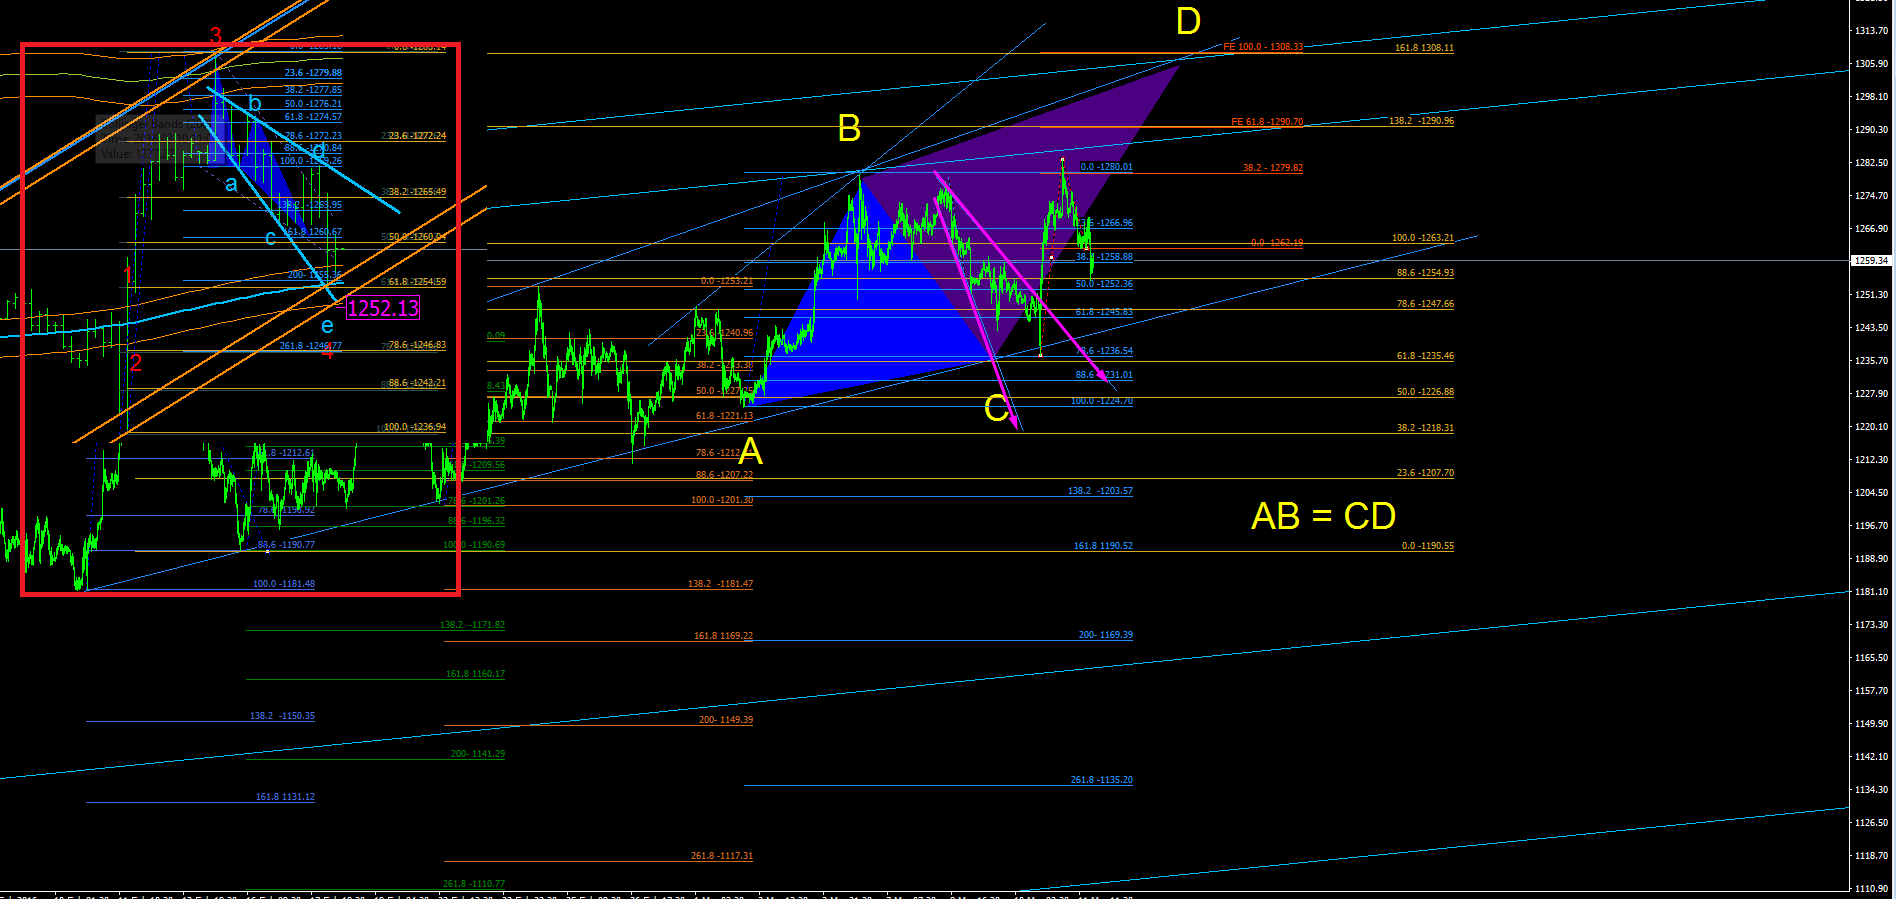This screenshot has width=1896, height=899.
Task: Select the "100.0 -1181.48" Fibonacci label
Action: [284, 584]
